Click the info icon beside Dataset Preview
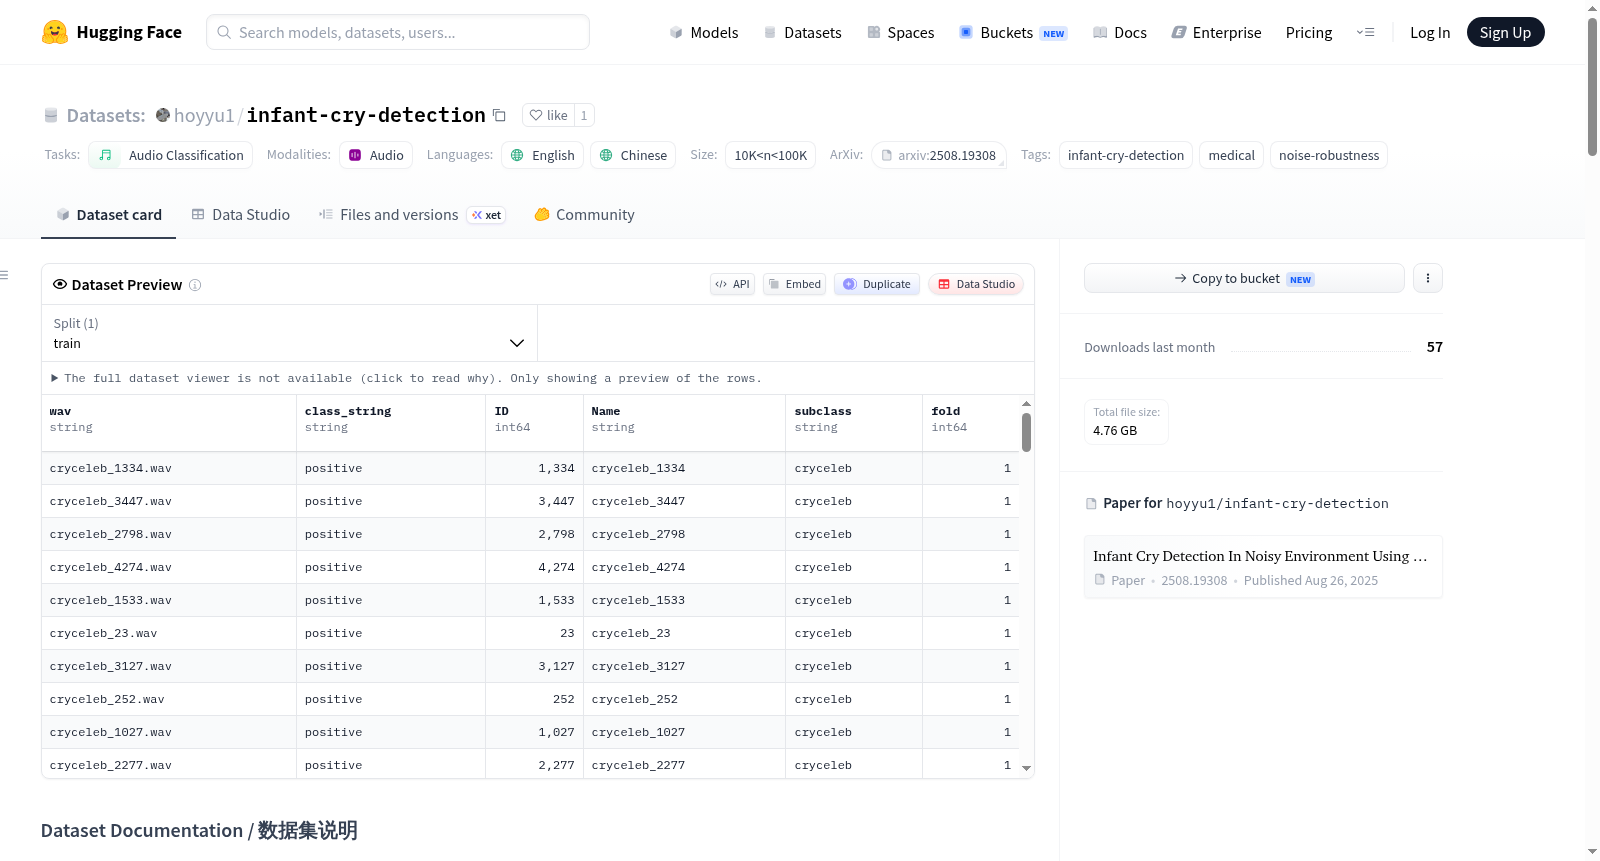This screenshot has height=861, width=1600. pos(195,285)
